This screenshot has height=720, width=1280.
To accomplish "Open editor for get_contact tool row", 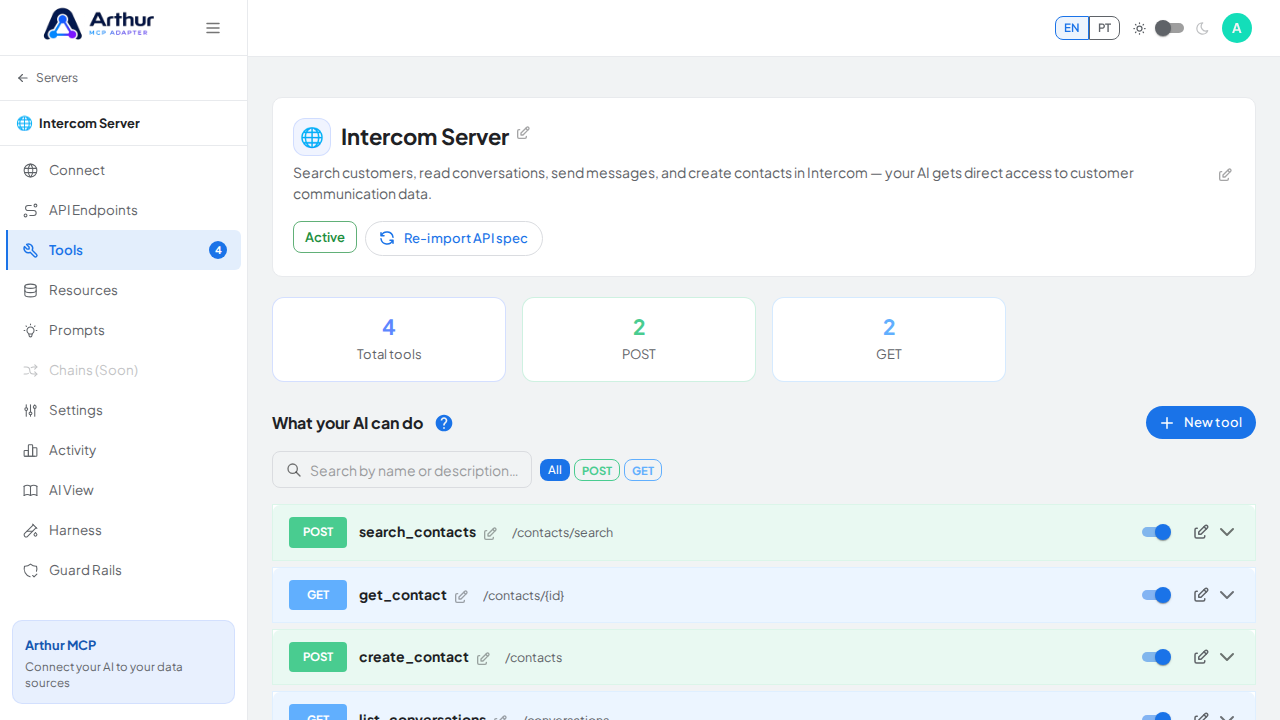I will (1201, 595).
